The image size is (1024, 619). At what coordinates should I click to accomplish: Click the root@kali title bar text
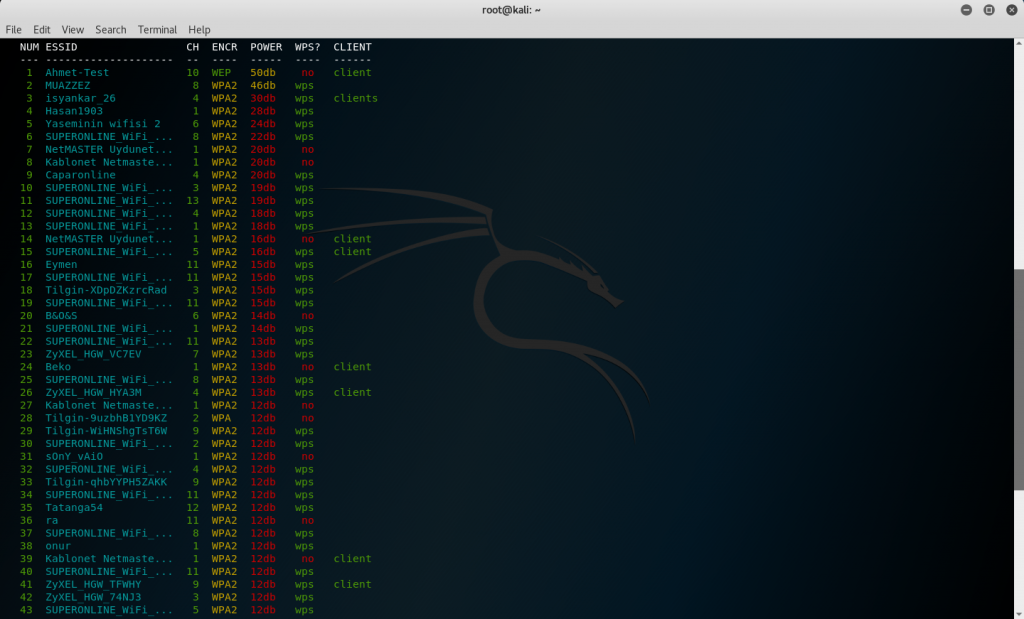[511, 10]
